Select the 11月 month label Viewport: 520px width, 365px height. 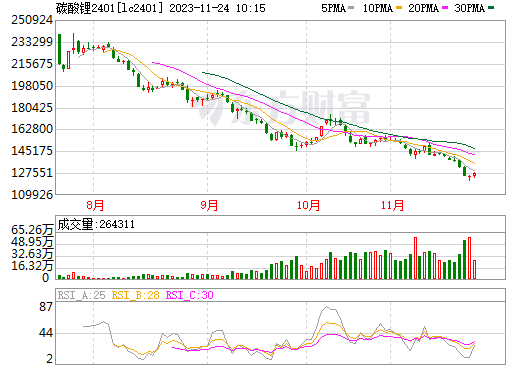392,205
